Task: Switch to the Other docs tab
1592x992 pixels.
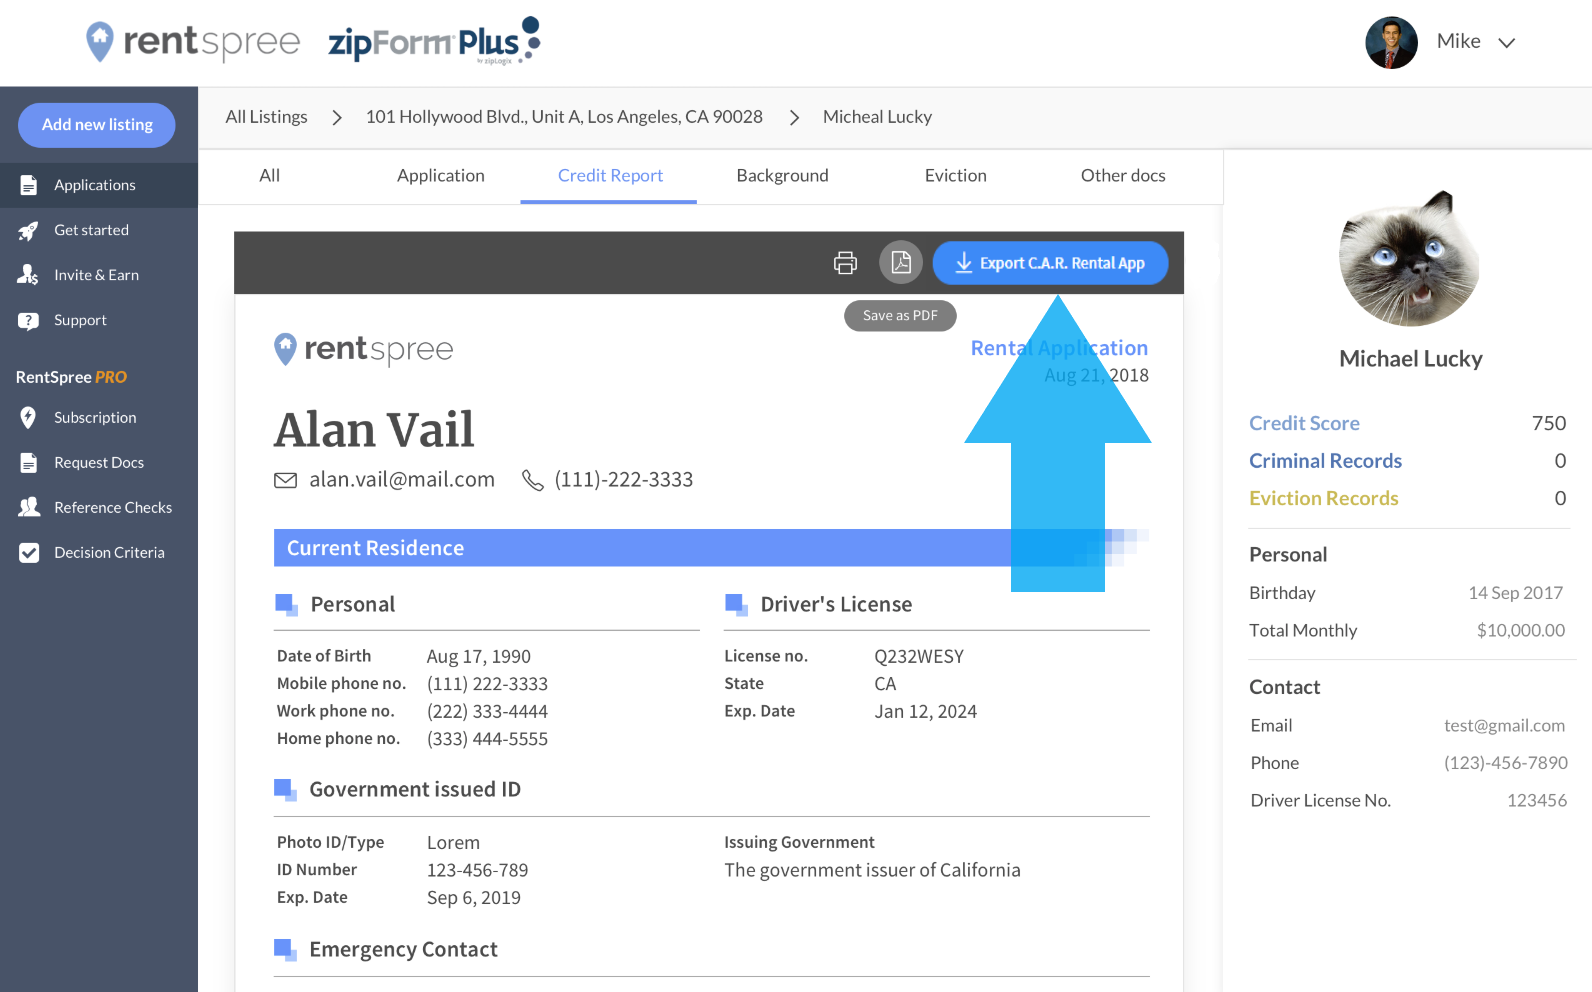Action: [1123, 176]
